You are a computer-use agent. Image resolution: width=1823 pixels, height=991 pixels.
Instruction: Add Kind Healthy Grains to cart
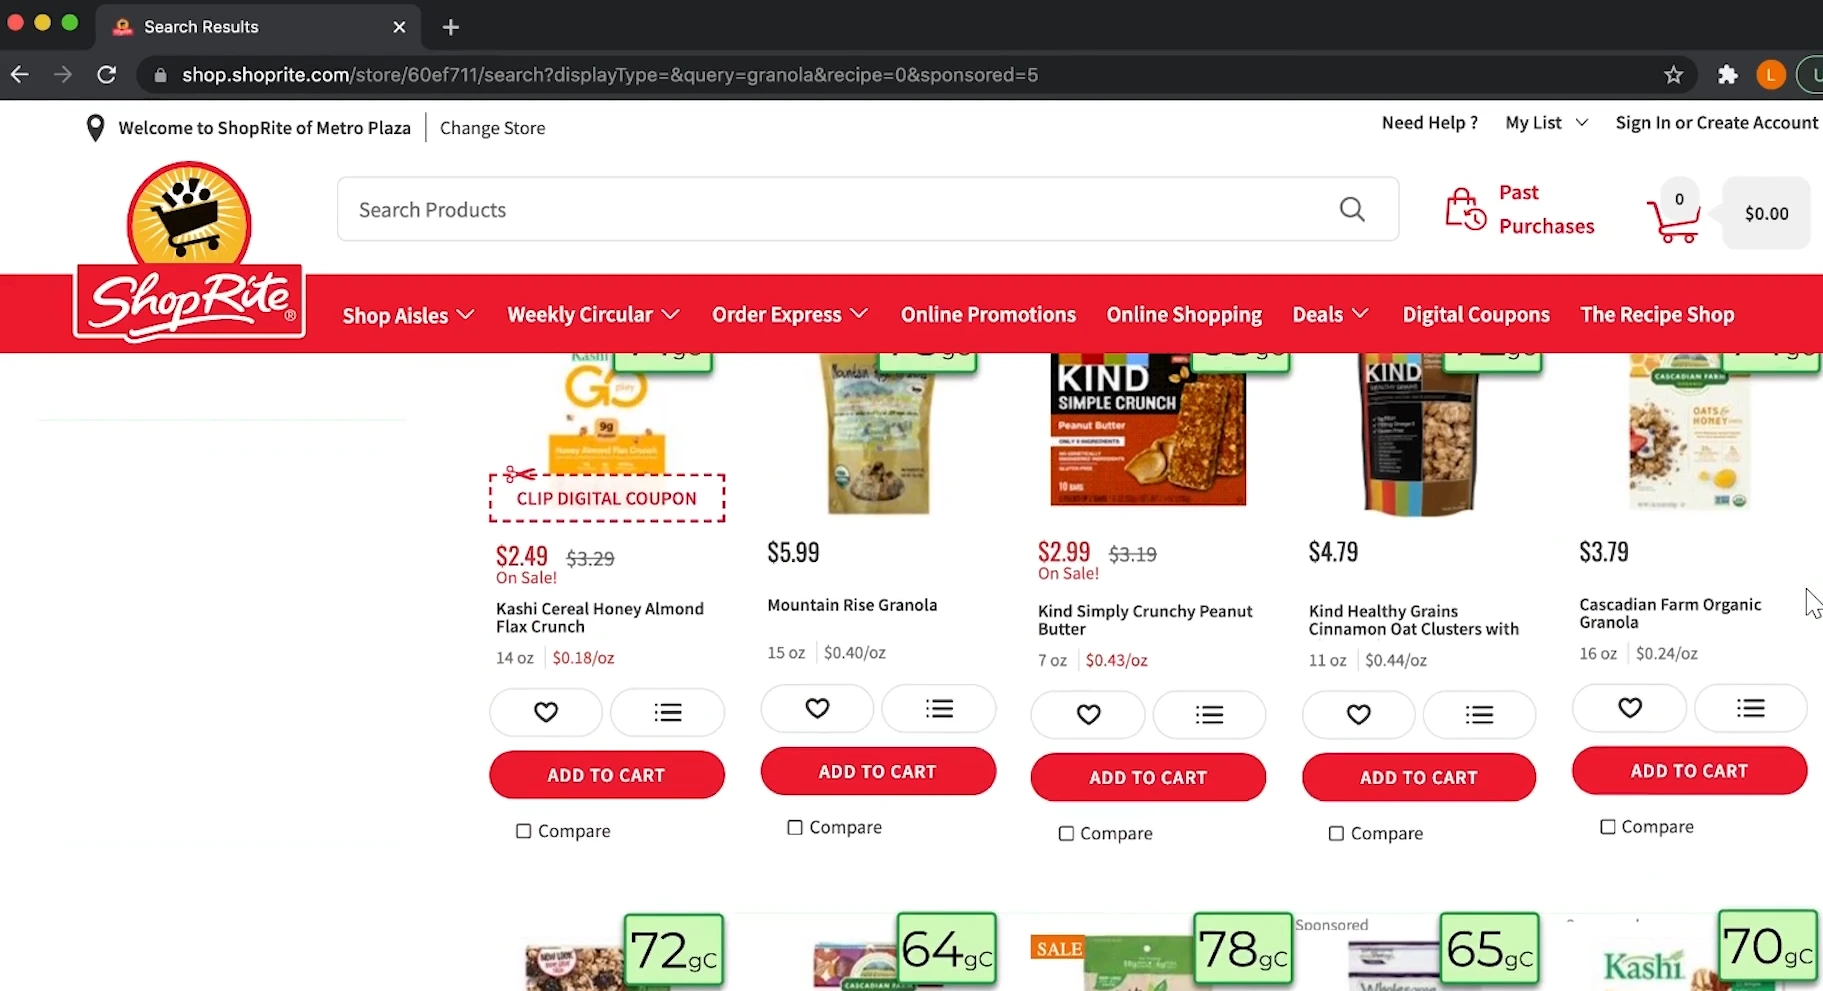(x=1418, y=777)
